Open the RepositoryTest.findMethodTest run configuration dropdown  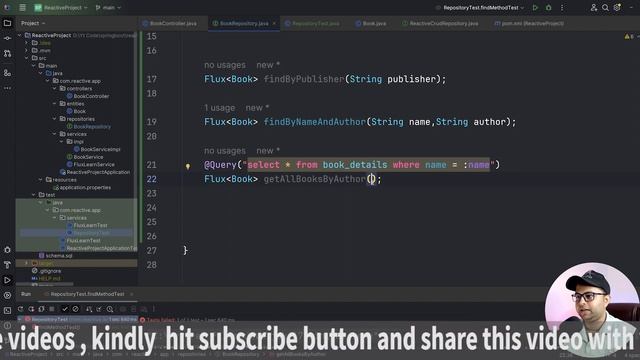480,8
